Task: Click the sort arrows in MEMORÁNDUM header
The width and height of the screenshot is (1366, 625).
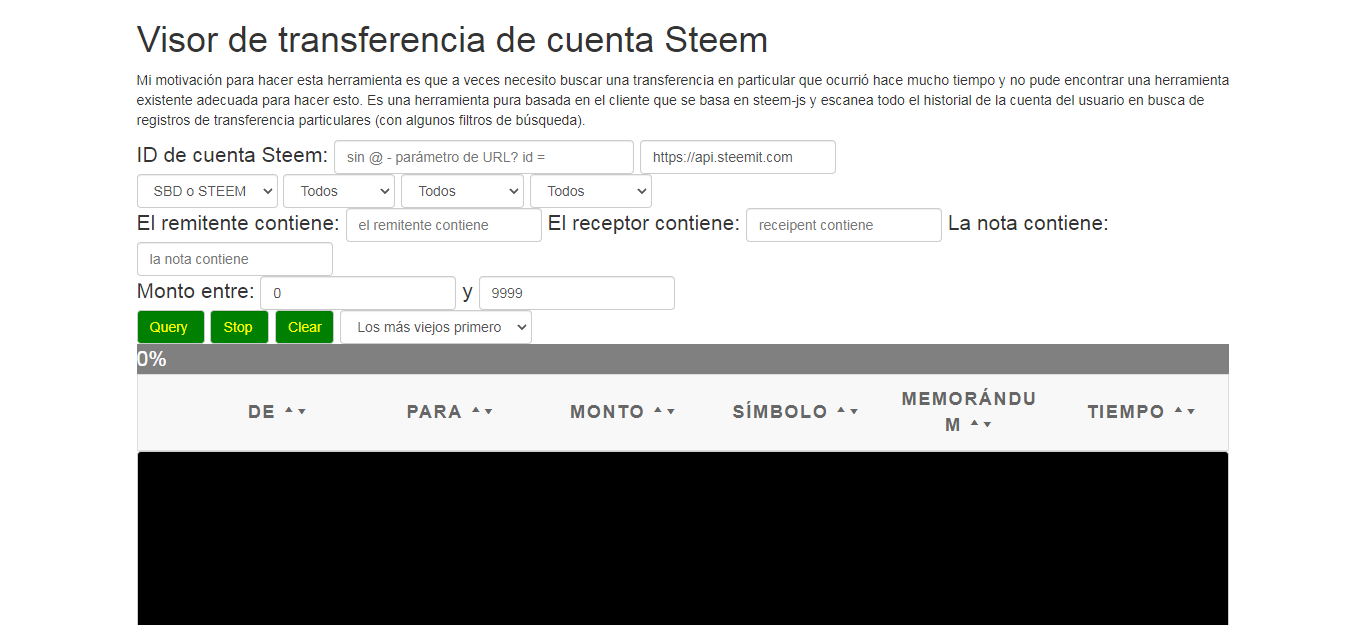Action: [x=981, y=425]
